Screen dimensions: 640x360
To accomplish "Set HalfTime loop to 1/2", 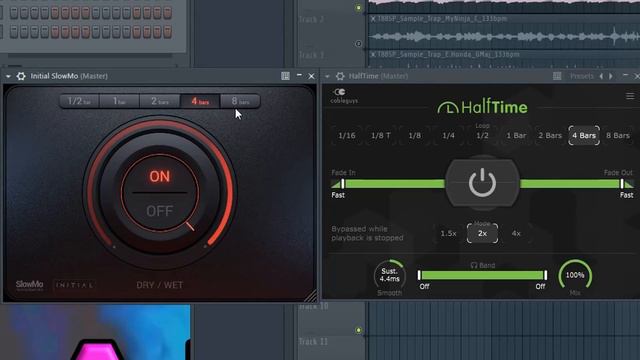I will [x=482, y=136].
